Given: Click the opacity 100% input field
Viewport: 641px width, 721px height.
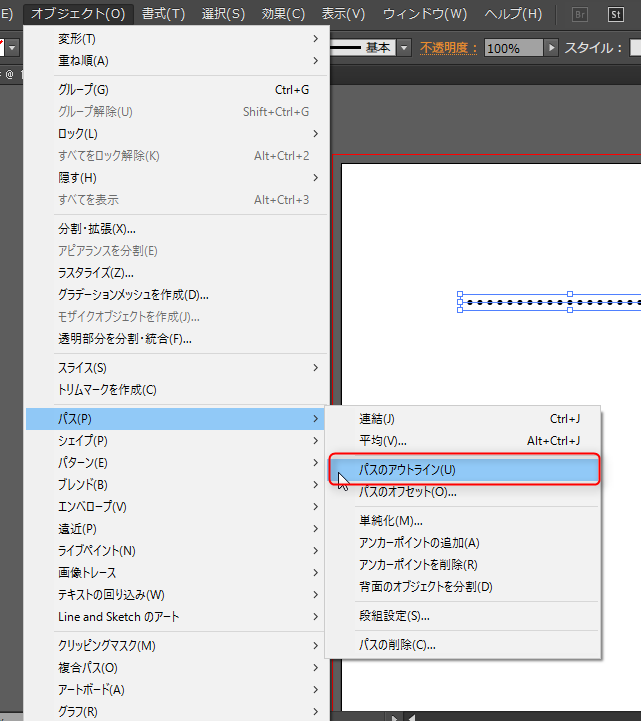Looking at the screenshot, I should tap(514, 48).
